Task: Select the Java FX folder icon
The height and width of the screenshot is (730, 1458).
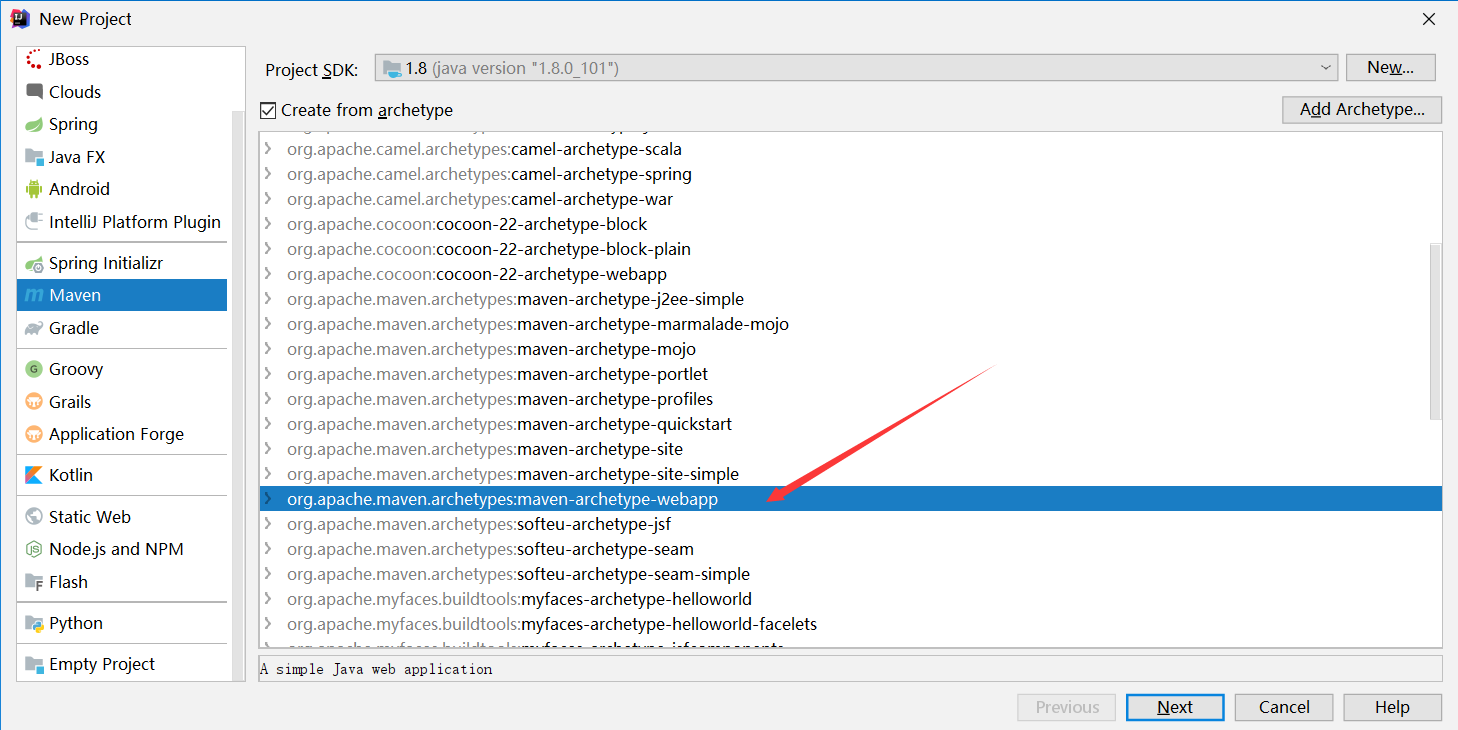Action: [34, 157]
